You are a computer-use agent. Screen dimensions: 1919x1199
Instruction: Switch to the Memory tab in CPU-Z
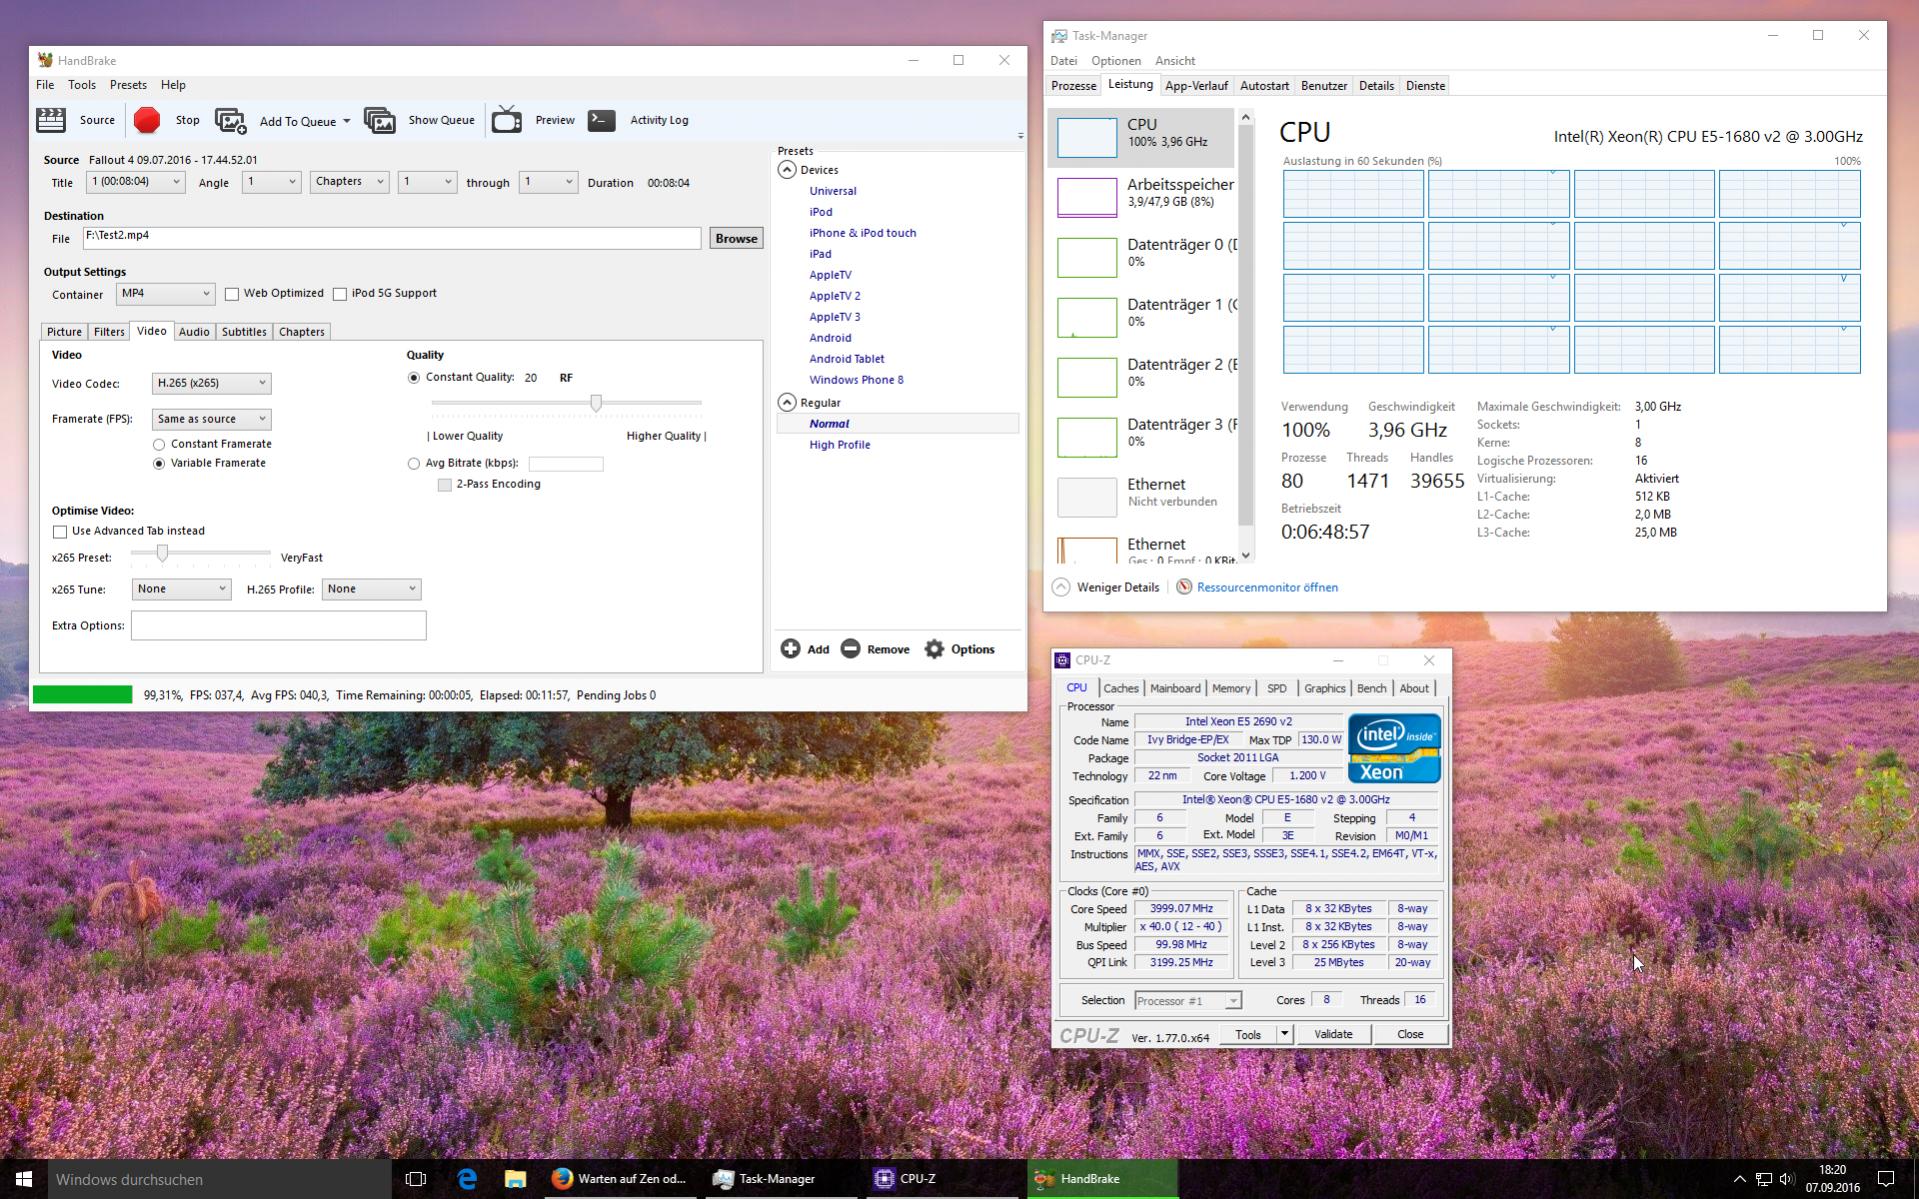[1231, 688]
